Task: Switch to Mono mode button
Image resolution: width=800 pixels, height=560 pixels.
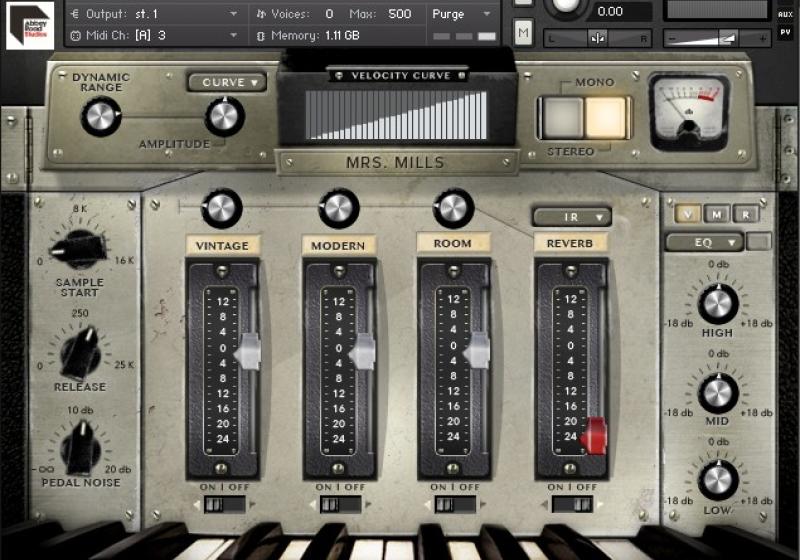Action: tap(563, 118)
